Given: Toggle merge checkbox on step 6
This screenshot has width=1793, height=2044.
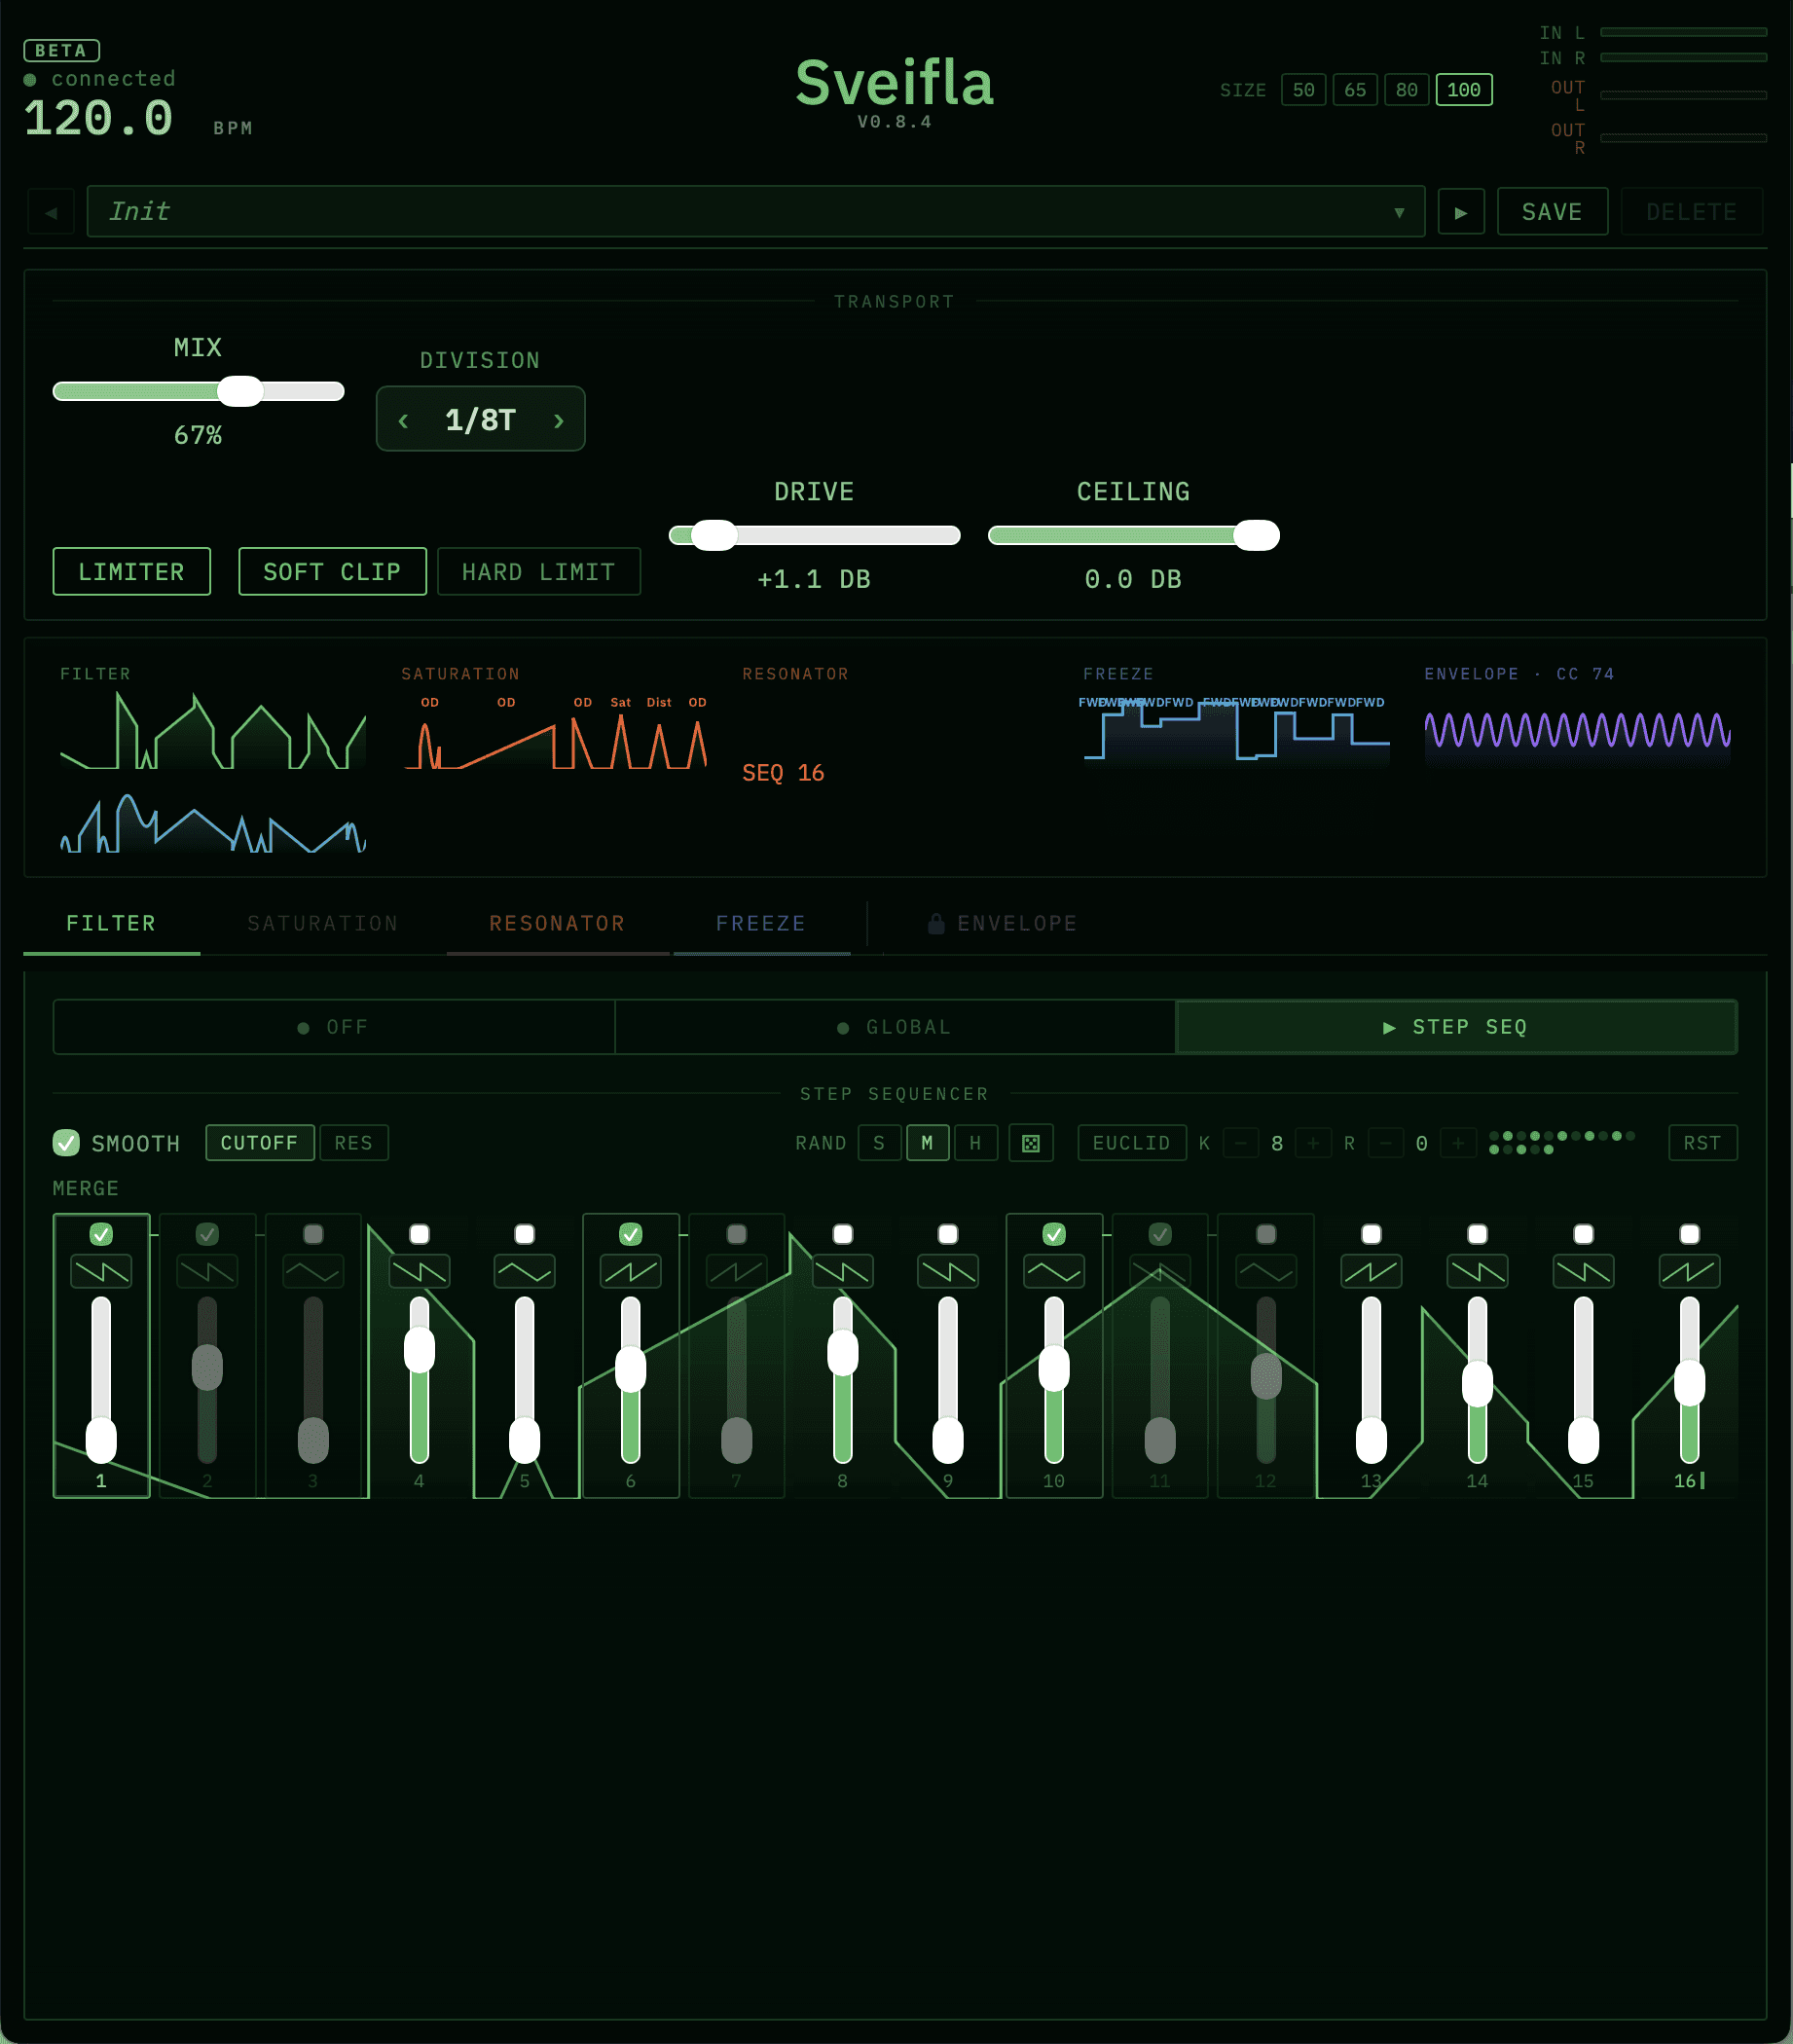Looking at the screenshot, I should (x=630, y=1234).
